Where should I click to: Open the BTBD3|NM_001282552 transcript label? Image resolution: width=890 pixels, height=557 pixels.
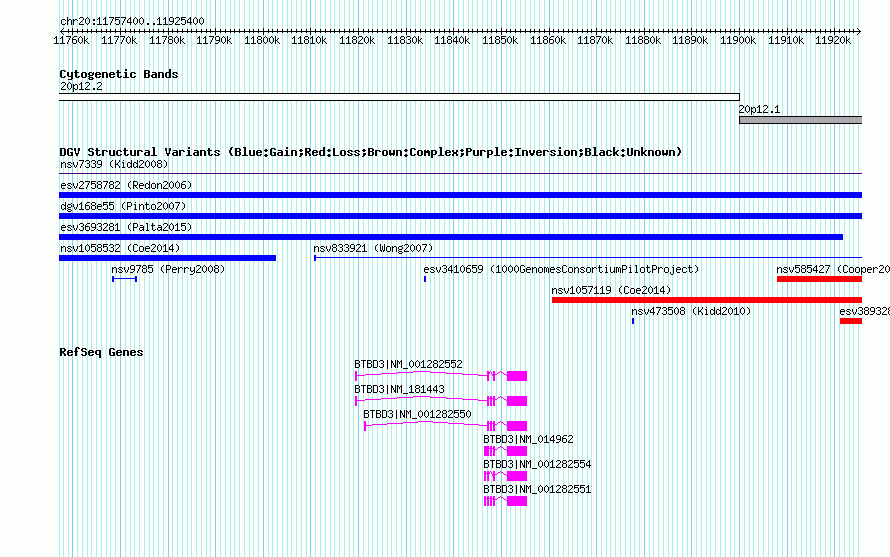[408, 364]
